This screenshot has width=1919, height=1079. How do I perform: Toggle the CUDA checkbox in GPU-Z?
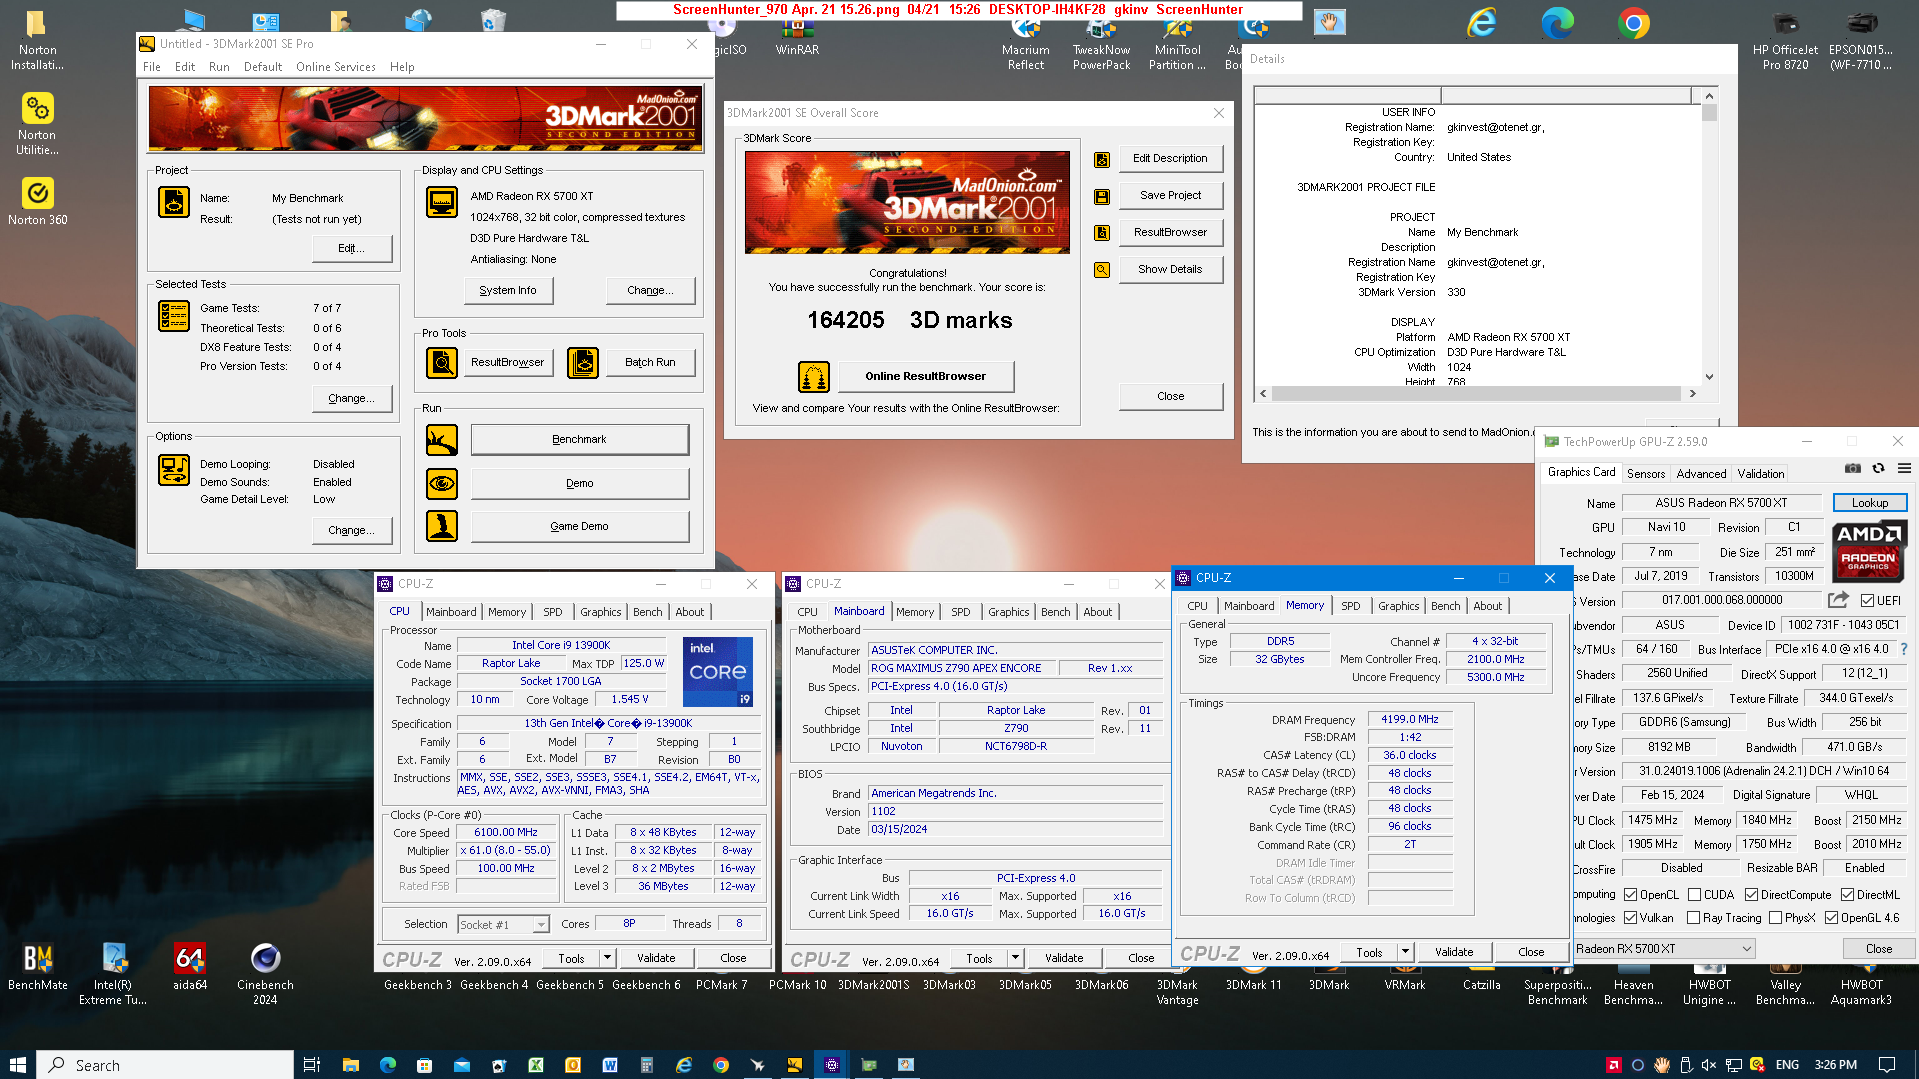(x=1695, y=895)
